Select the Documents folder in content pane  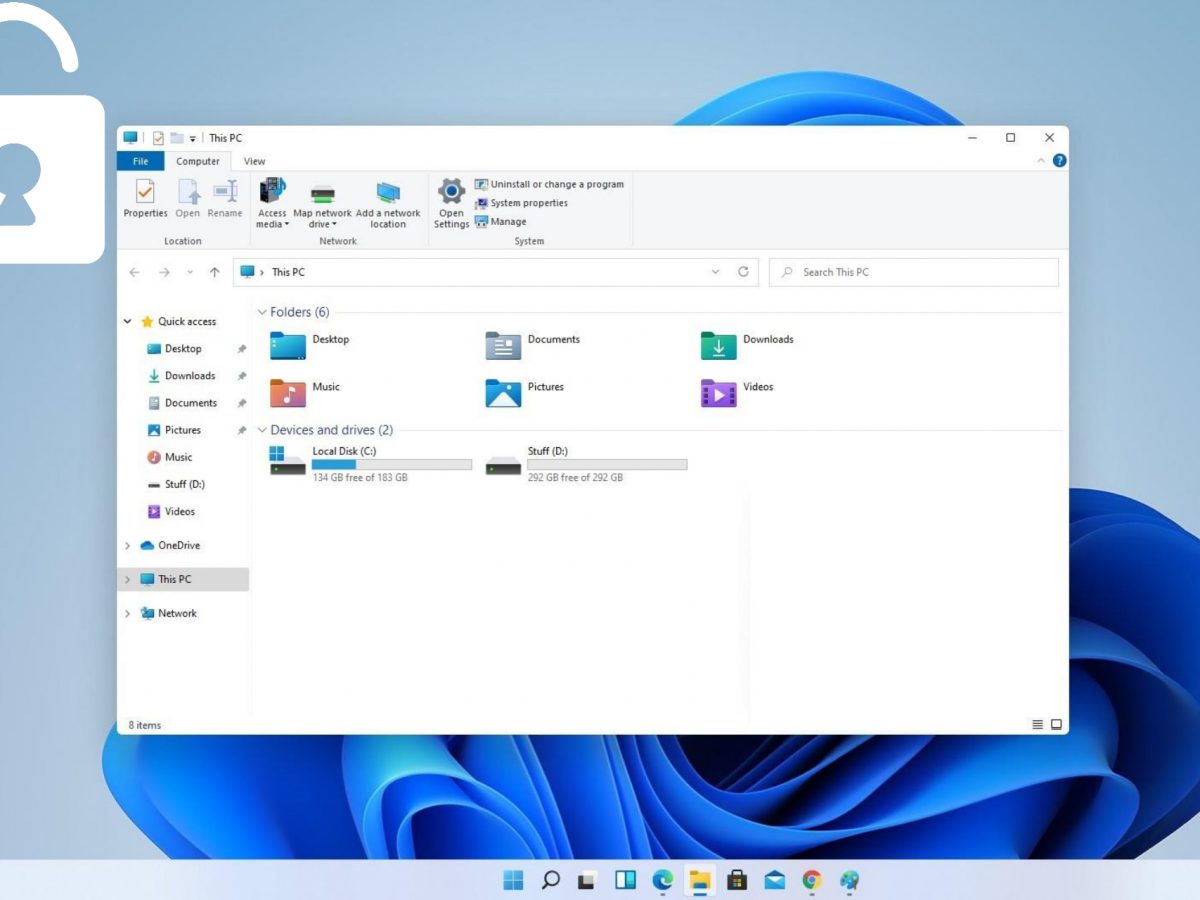(x=533, y=346)
